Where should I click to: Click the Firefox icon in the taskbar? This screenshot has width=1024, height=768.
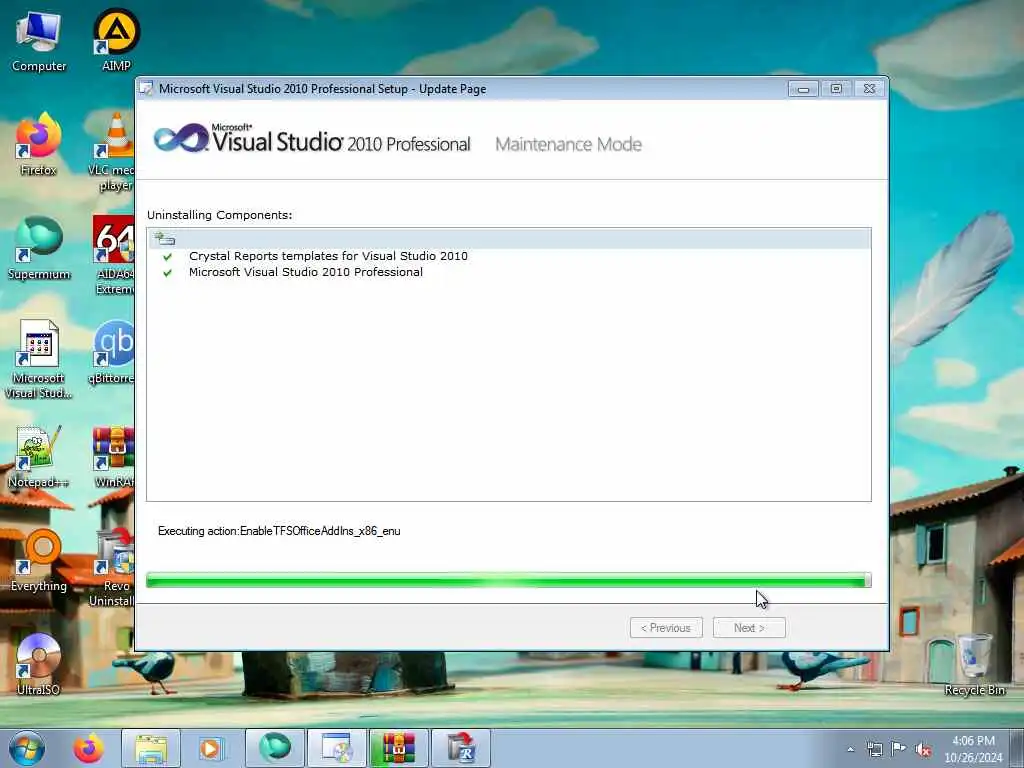point(88,748)
